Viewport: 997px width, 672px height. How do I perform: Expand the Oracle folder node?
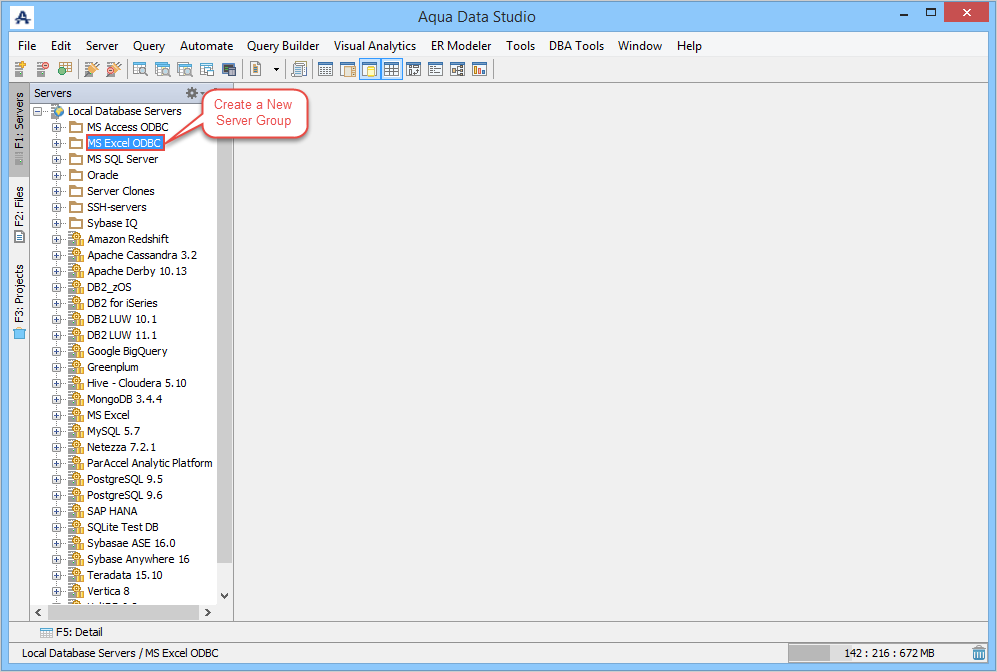(x=57, y=175)
